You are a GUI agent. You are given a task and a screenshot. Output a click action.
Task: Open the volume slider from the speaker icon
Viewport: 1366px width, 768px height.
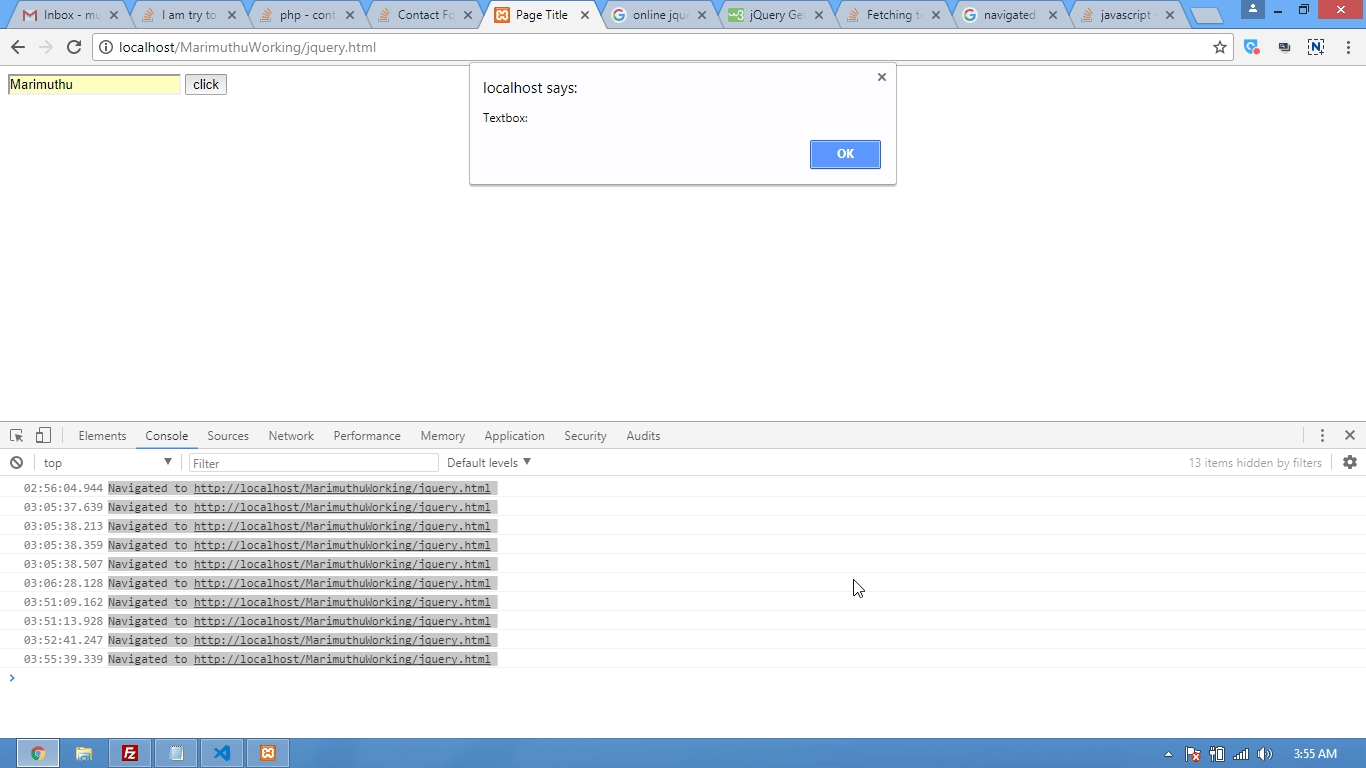(x=1264, y=753)
